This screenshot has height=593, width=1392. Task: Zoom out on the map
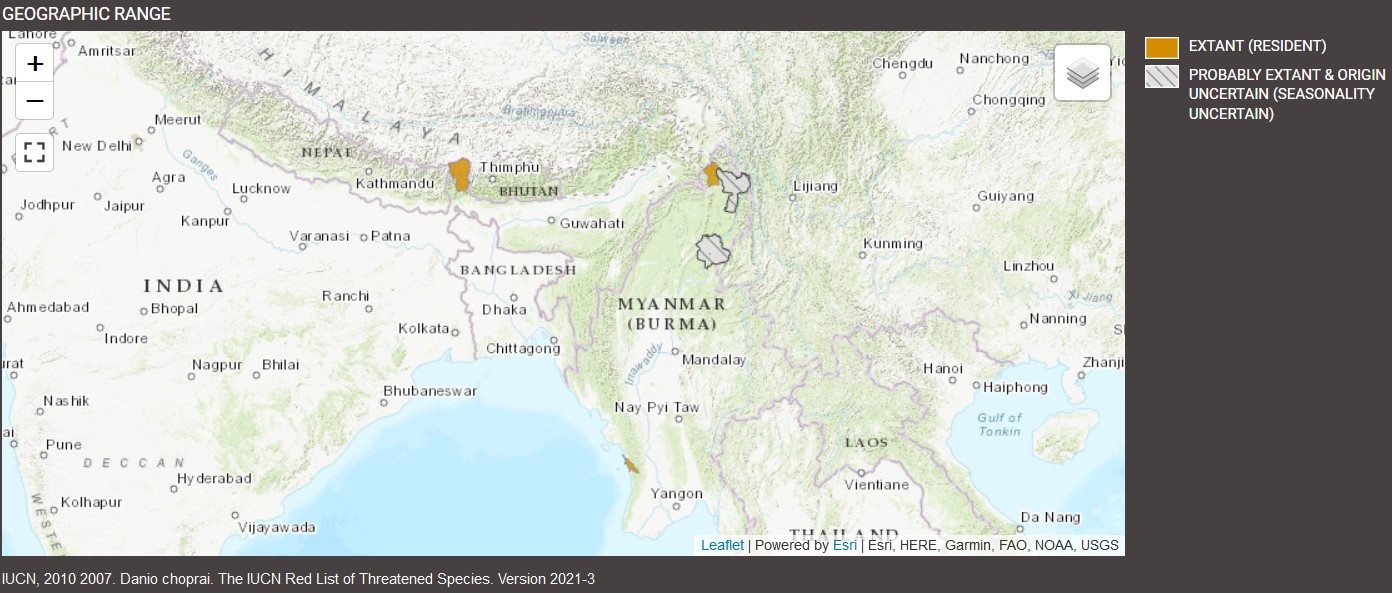(35, 101)
